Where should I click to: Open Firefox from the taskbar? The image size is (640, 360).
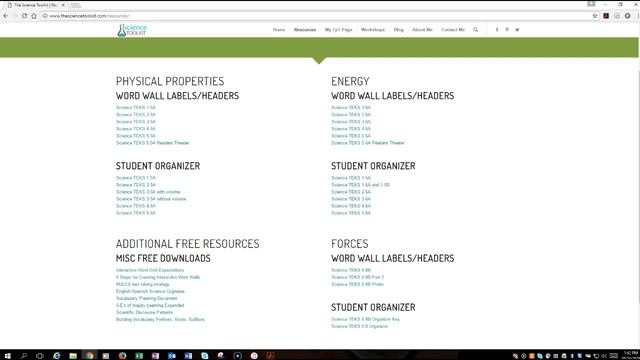[122, 356]
